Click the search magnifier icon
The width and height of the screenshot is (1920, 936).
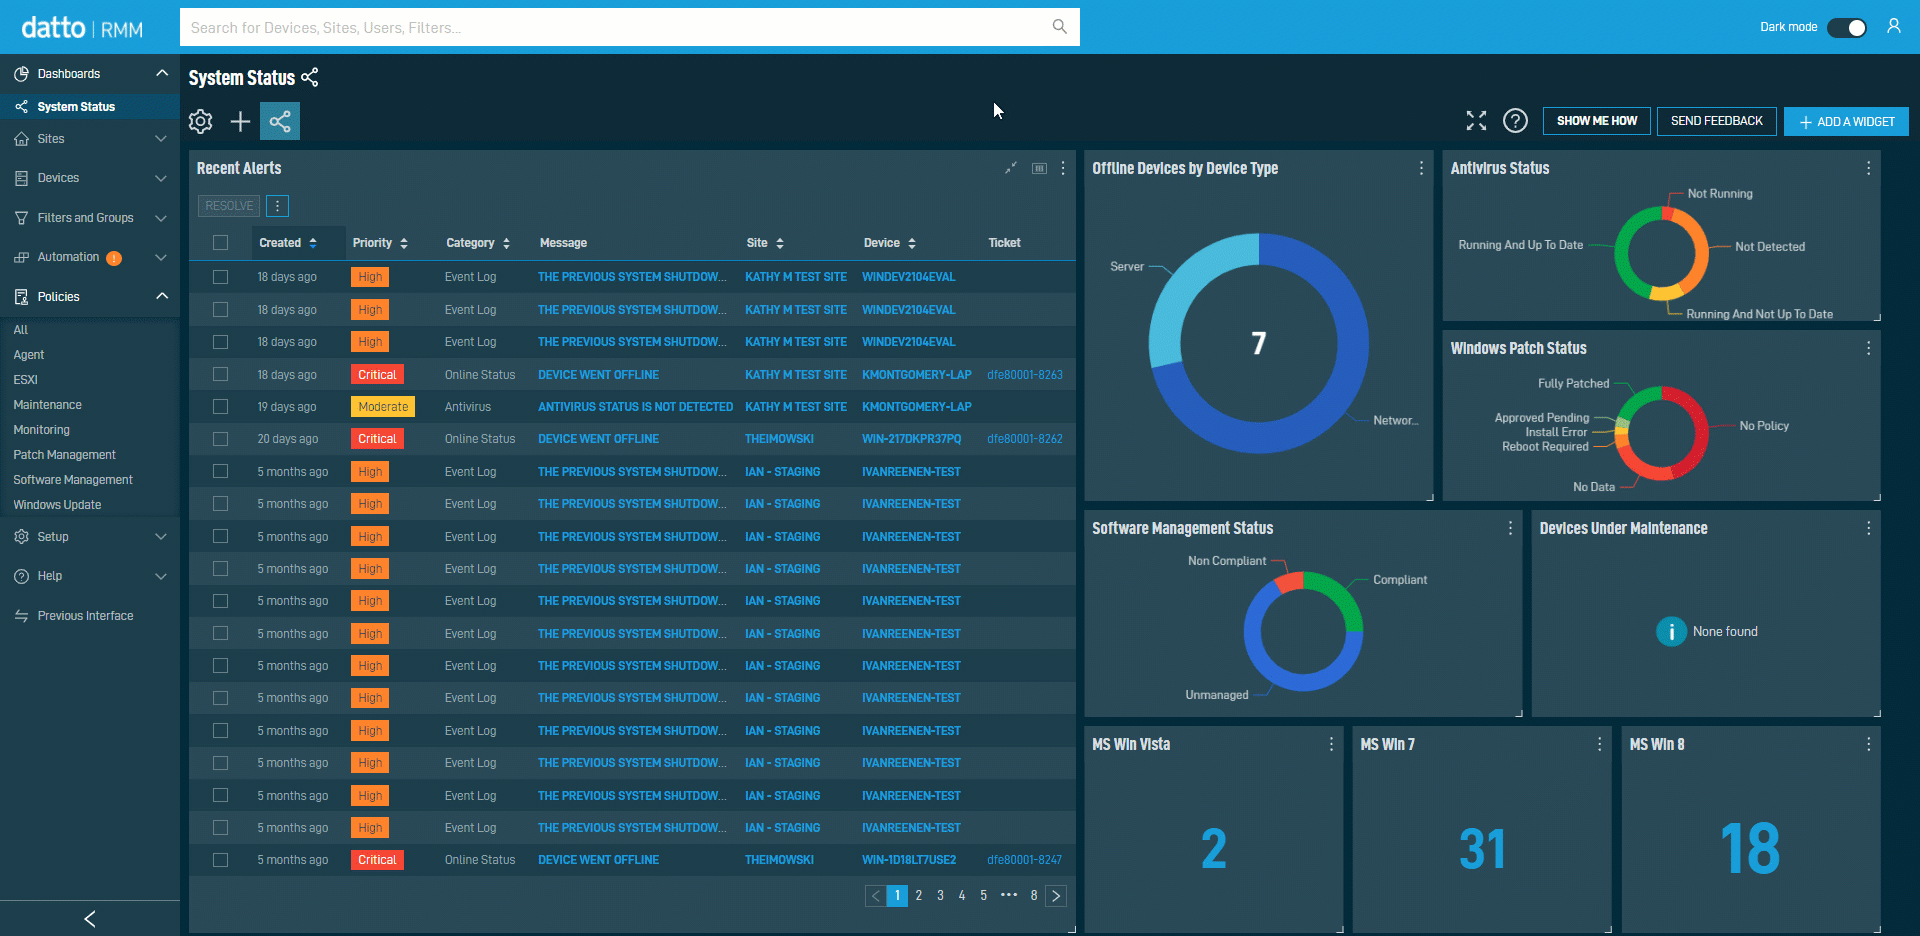(x=1059, y=27)
